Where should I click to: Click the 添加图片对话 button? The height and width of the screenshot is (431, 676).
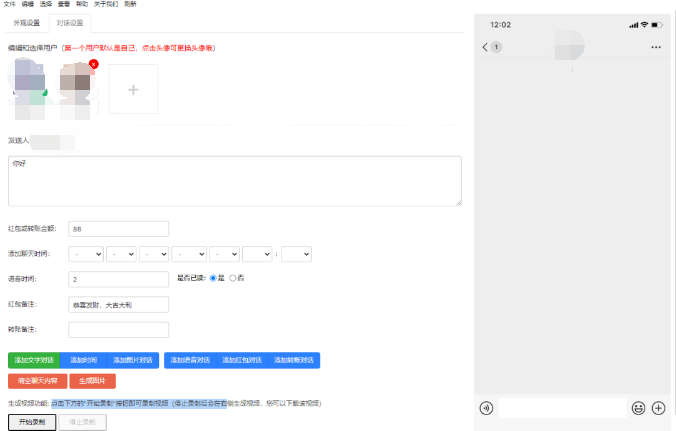click(x=133, y=360)
